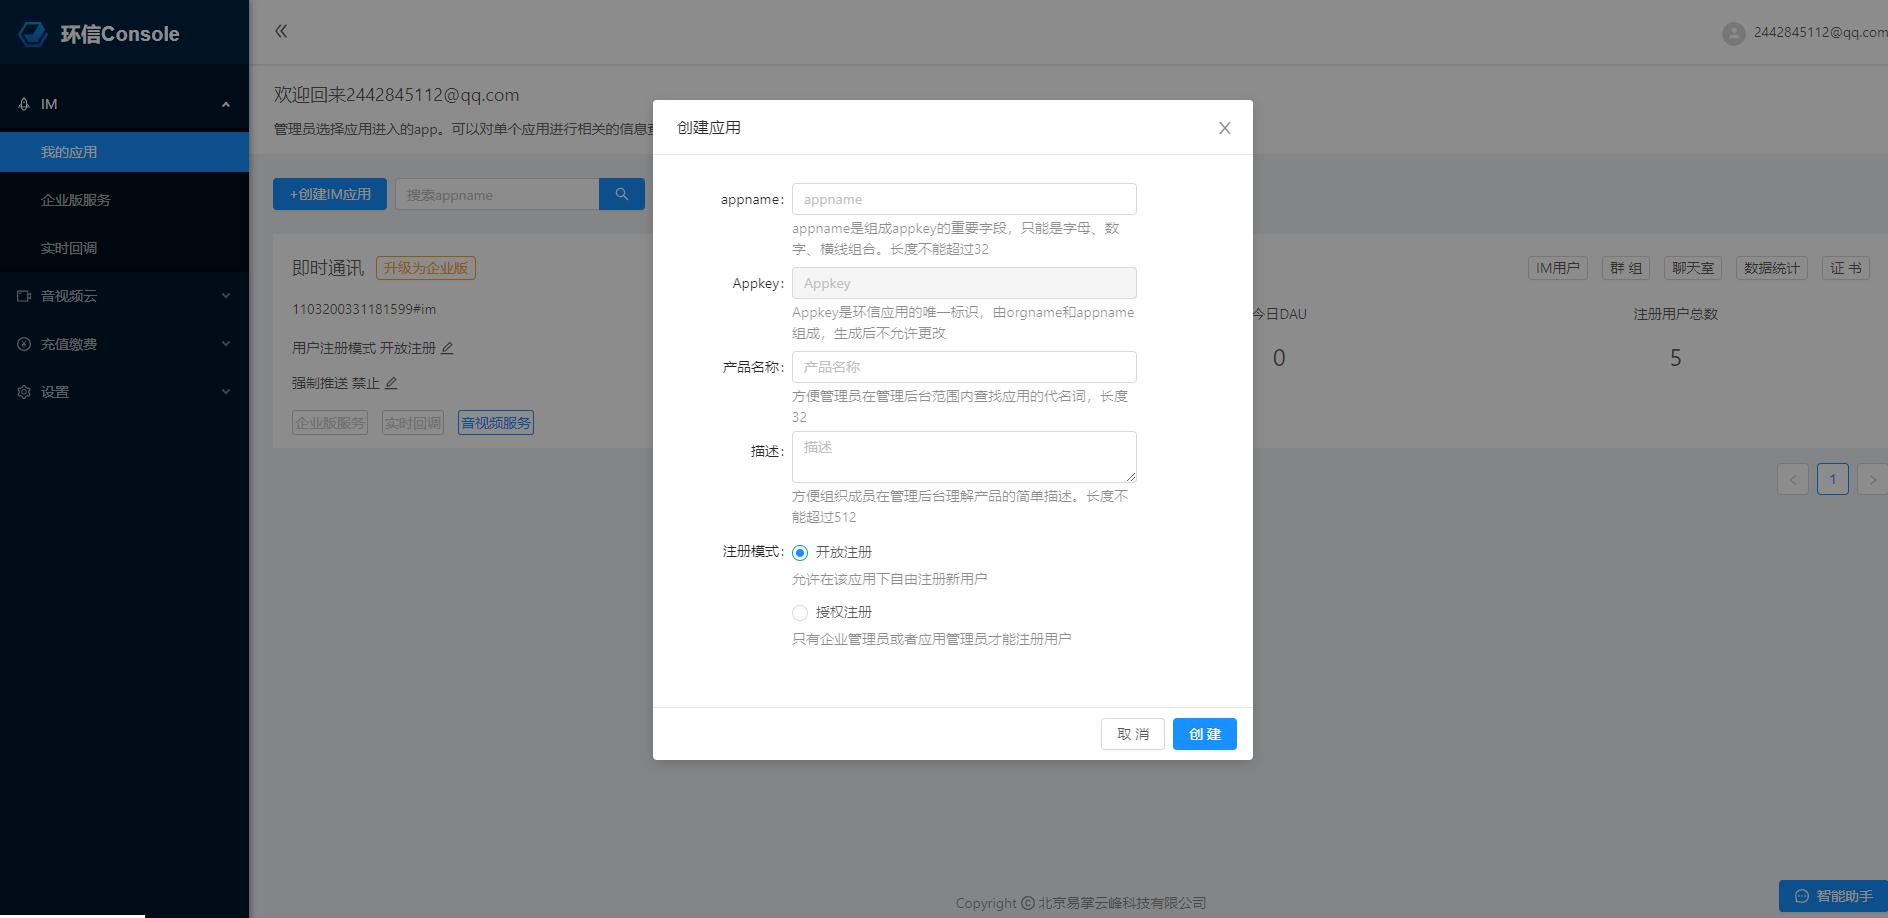Click the 环信Console logo icon
1888x918 pixels.
click(x=32, y=33)
